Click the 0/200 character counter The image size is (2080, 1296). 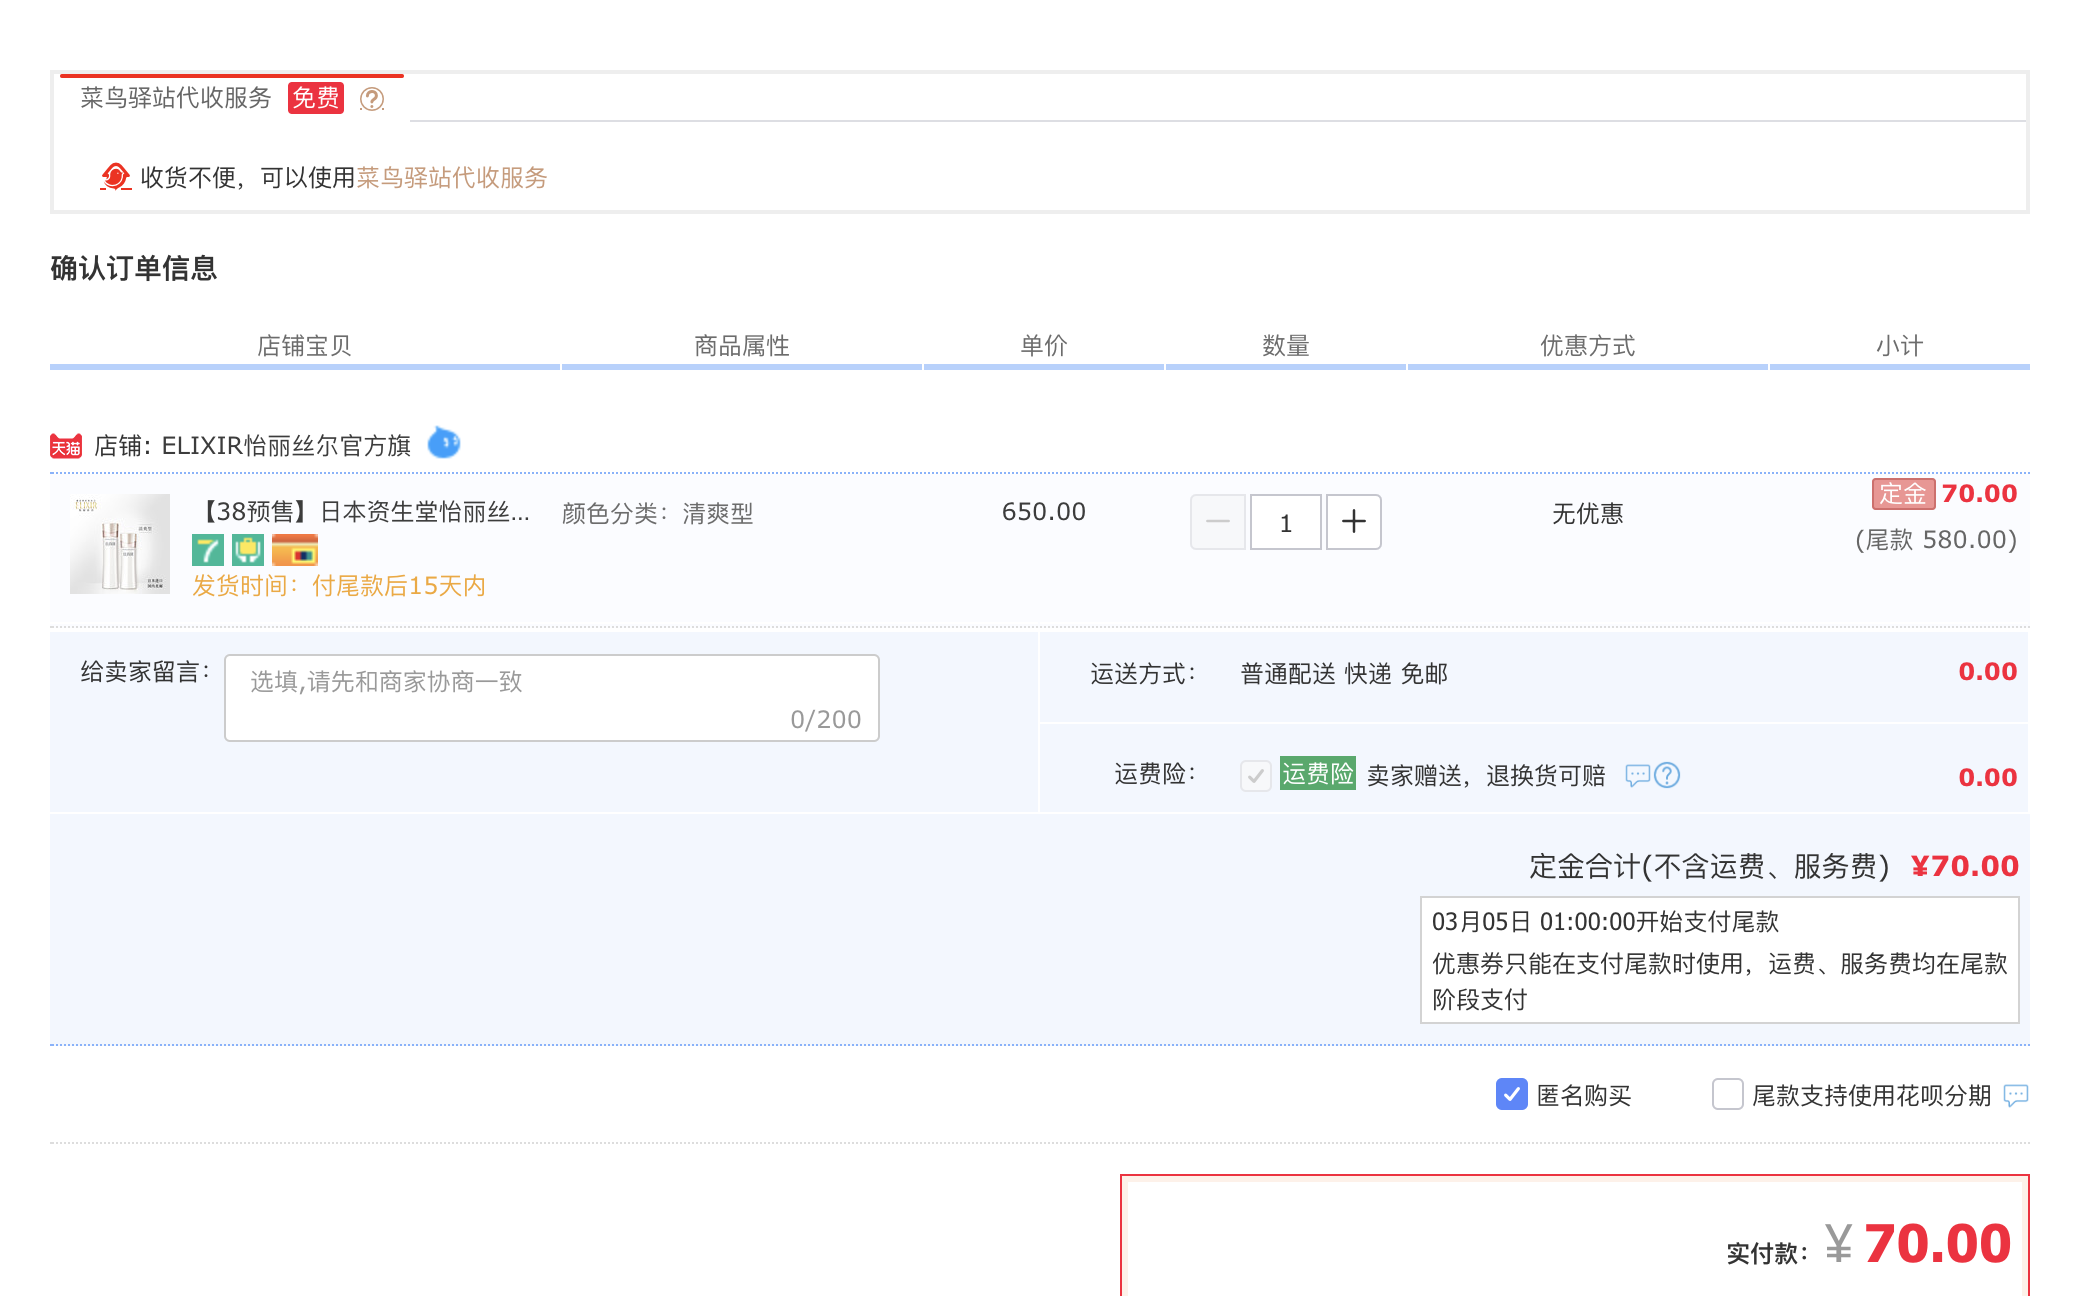826,720
